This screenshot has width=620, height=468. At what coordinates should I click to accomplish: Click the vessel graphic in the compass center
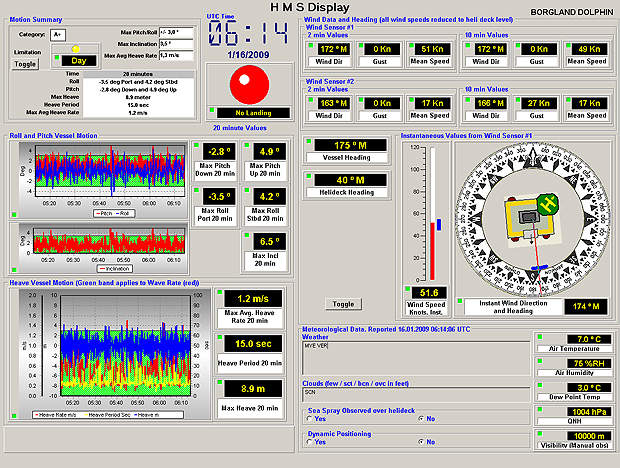tap(525, 217)
